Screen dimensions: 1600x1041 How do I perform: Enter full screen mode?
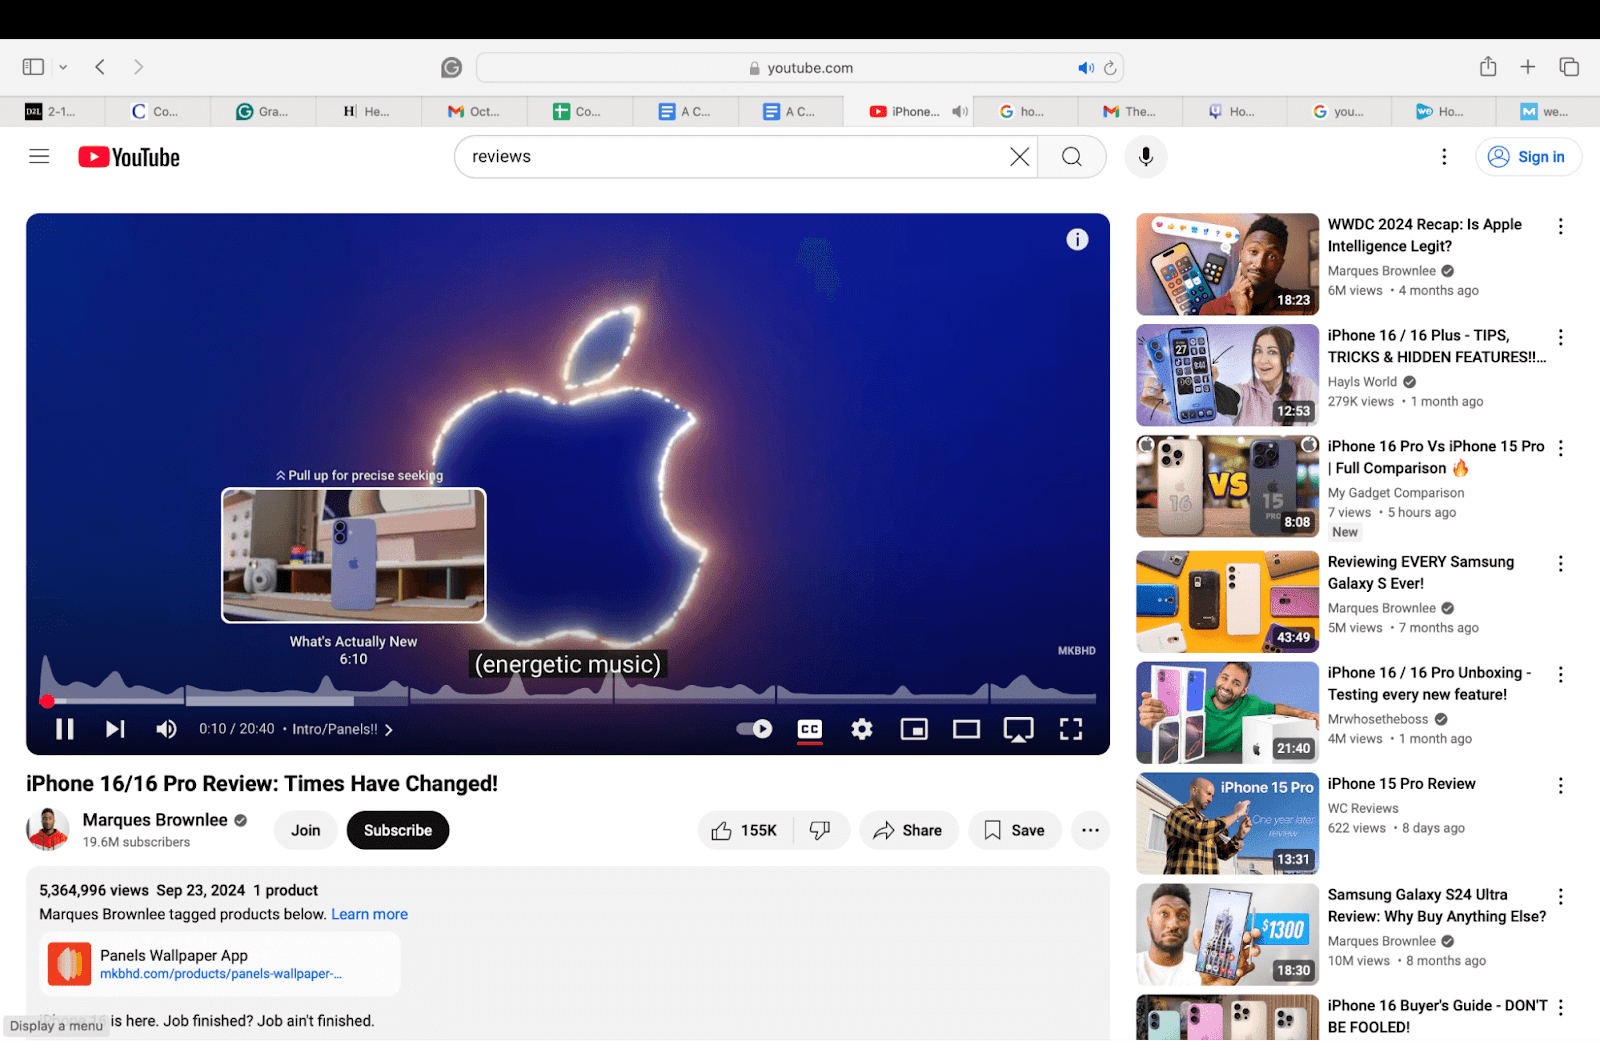[x=1071, y=729]
